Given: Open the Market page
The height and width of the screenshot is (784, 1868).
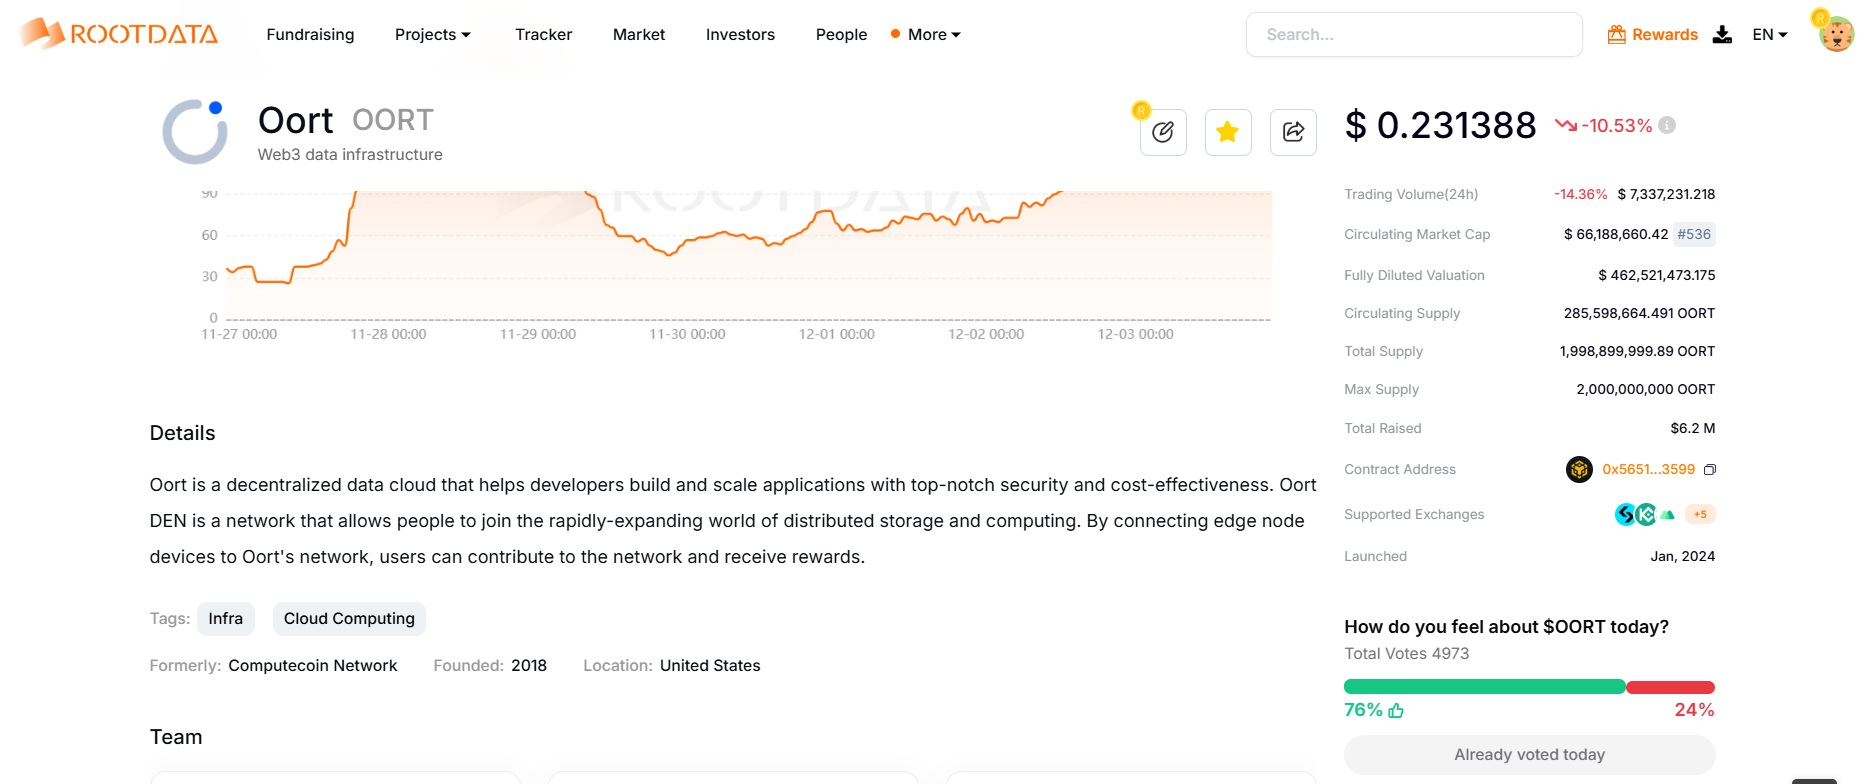Looking at the screenshot, I should [639, 34].
